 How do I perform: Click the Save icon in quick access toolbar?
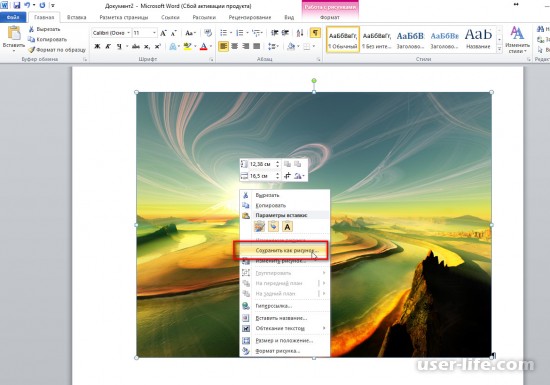(16, 5)
